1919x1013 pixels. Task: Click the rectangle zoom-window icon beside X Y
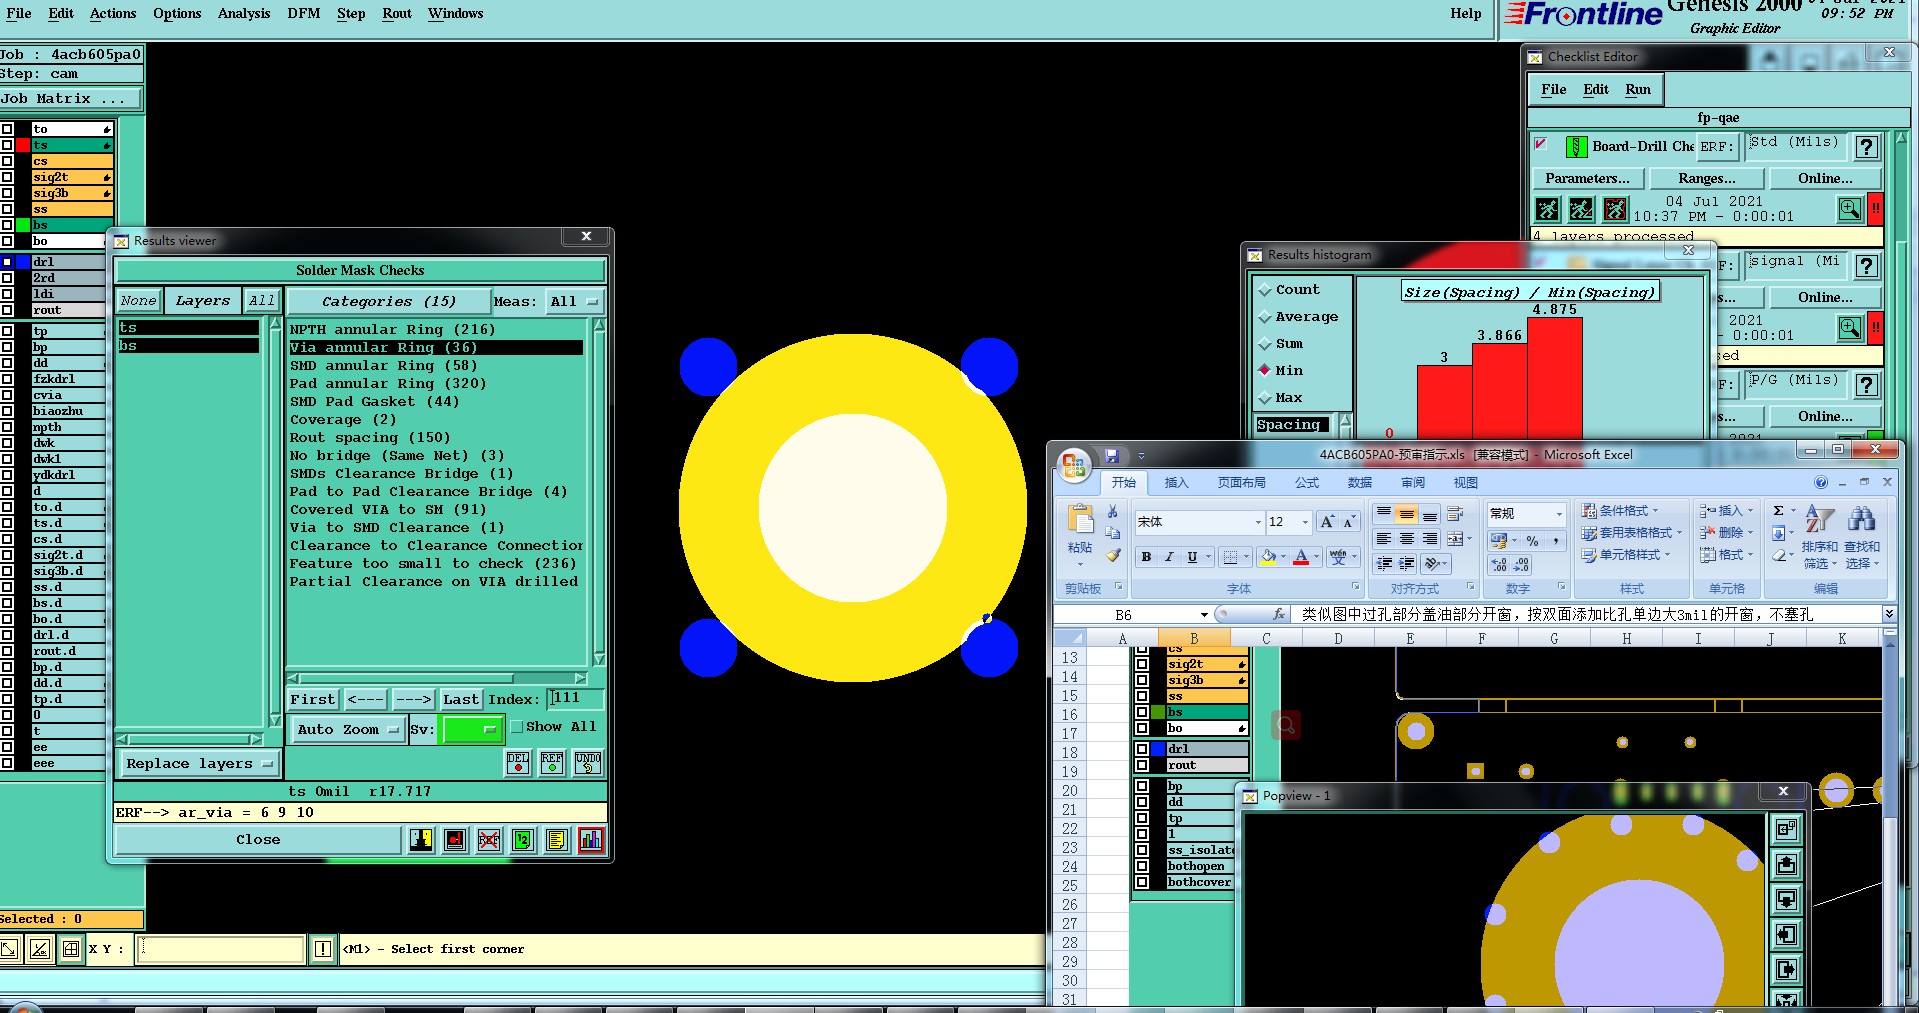[x=10, y=949]
